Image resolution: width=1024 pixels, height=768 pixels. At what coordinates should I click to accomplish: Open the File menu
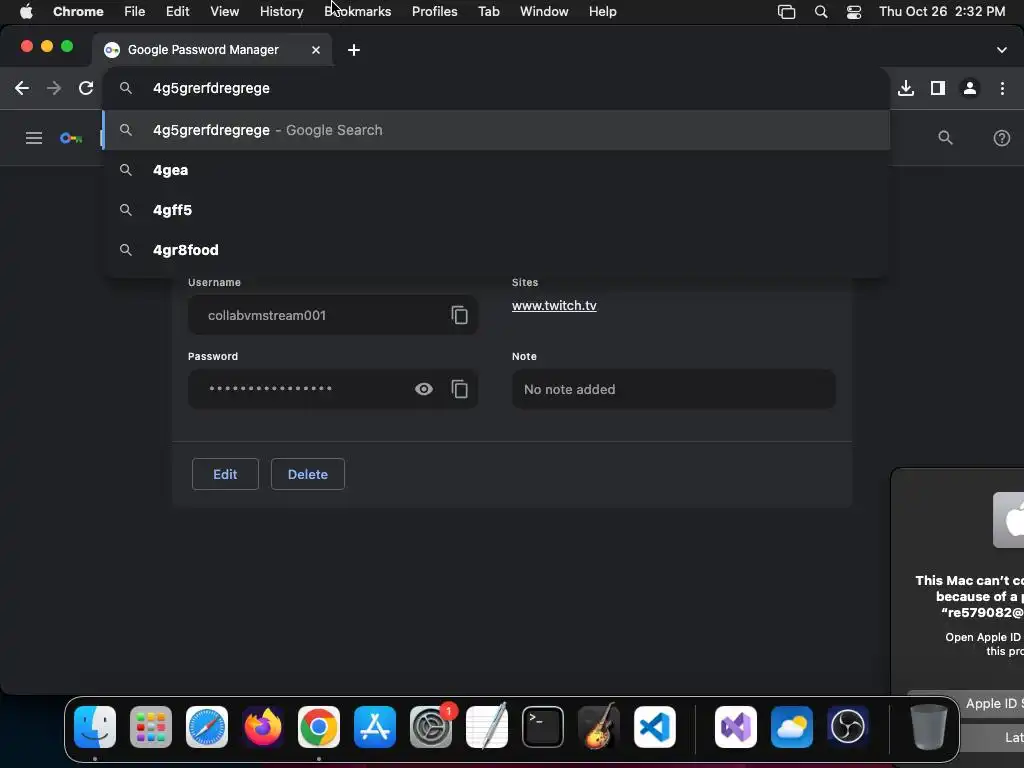(135, 11)
